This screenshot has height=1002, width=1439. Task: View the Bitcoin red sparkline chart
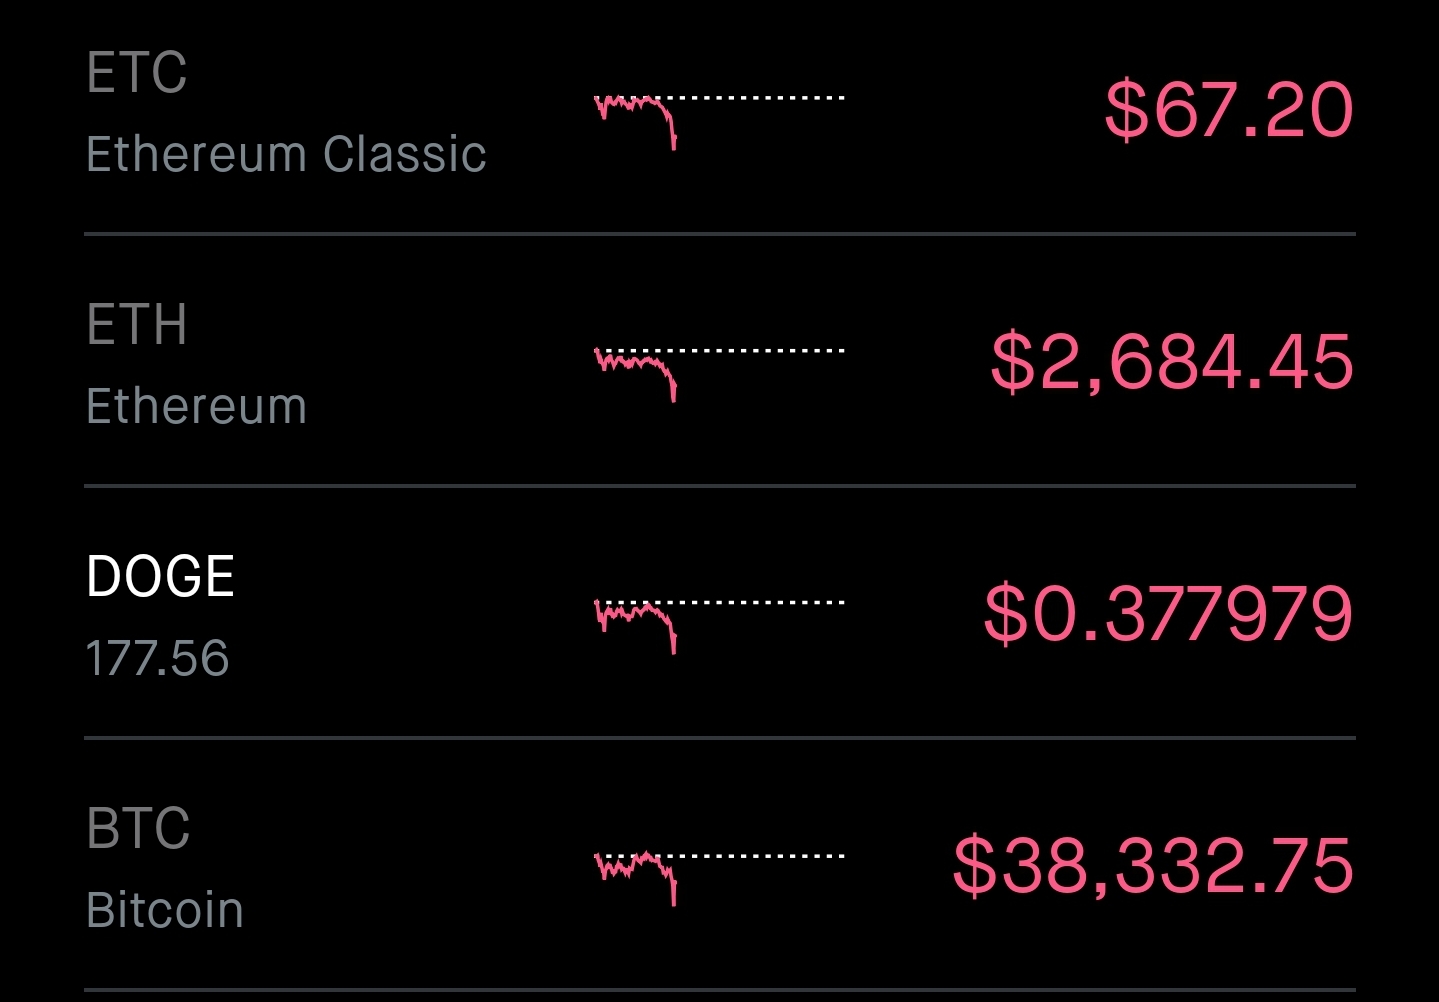pos(636,873)
